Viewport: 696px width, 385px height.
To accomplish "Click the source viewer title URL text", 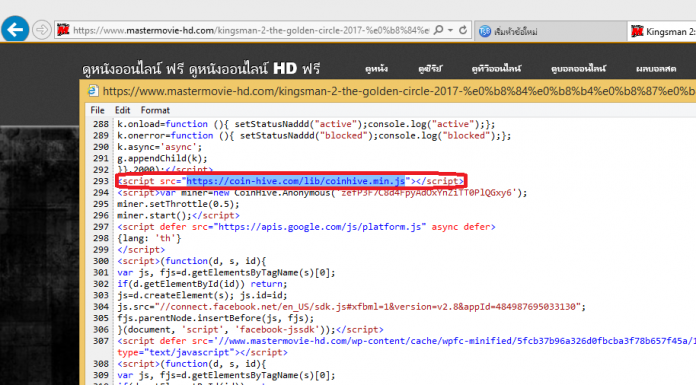I will click(399, 91).
